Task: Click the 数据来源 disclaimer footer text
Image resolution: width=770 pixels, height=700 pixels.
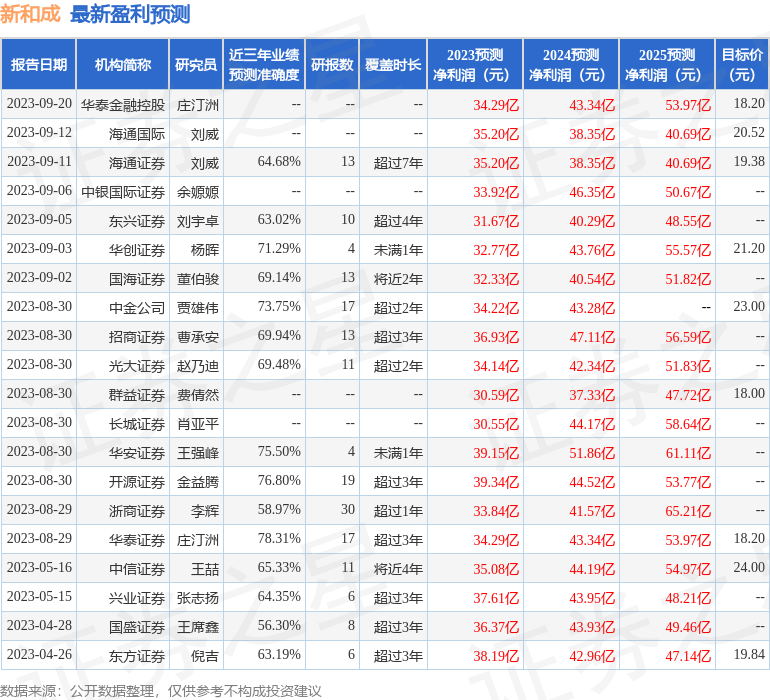Action: pyautogui.click(x=161, y=691)
